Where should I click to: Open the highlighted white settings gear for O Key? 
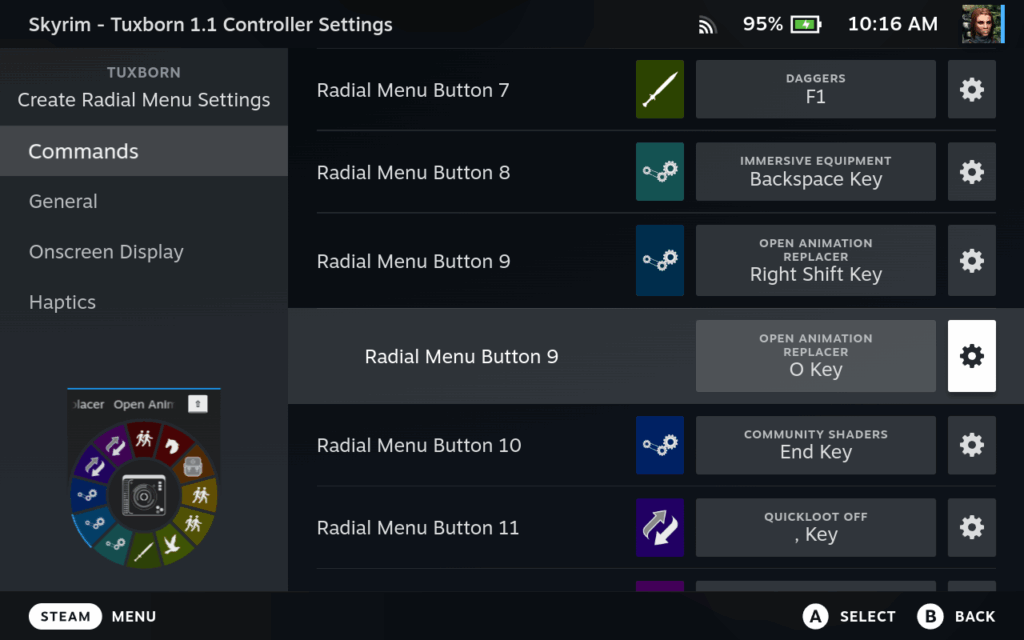pos(971,355)
